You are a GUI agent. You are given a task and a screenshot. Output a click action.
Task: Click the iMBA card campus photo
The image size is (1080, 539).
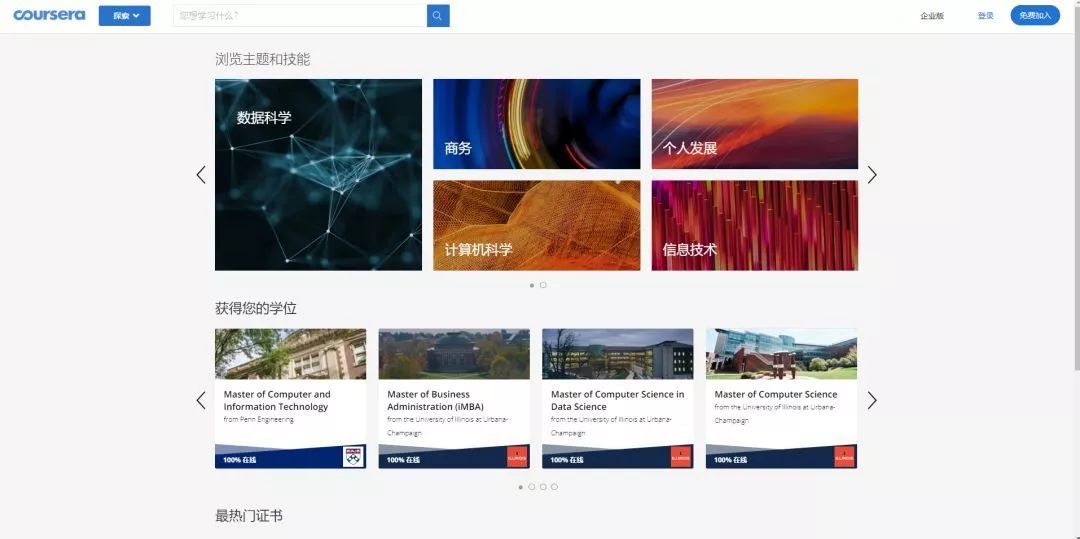pos(454,354)
